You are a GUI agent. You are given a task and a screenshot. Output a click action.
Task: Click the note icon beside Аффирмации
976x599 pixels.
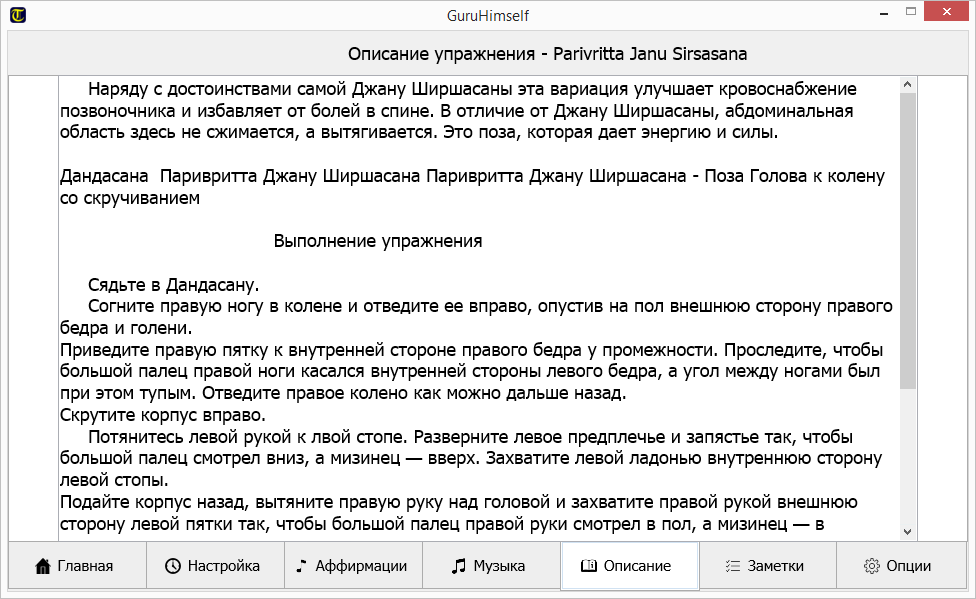pos(302,566)
